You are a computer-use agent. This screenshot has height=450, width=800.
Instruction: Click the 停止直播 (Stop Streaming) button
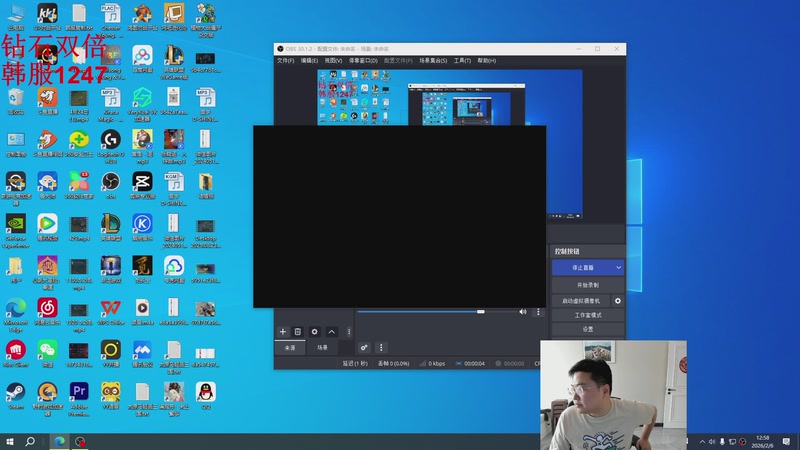pos(583,267)
